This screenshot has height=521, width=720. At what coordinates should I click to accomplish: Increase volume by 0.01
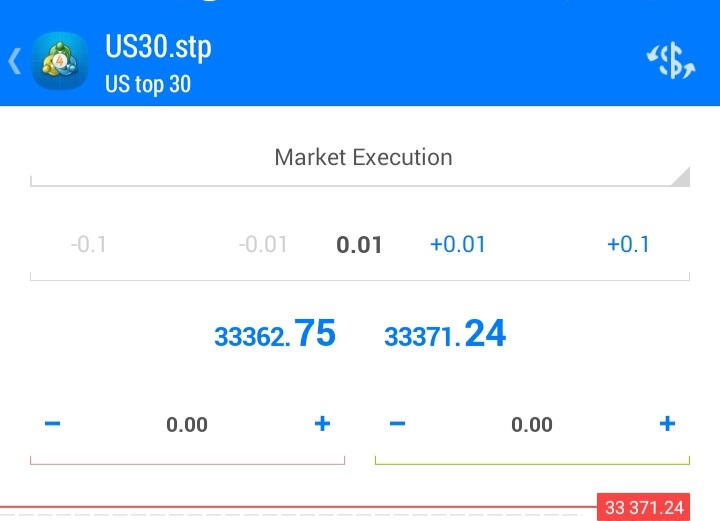coord(457,245)
